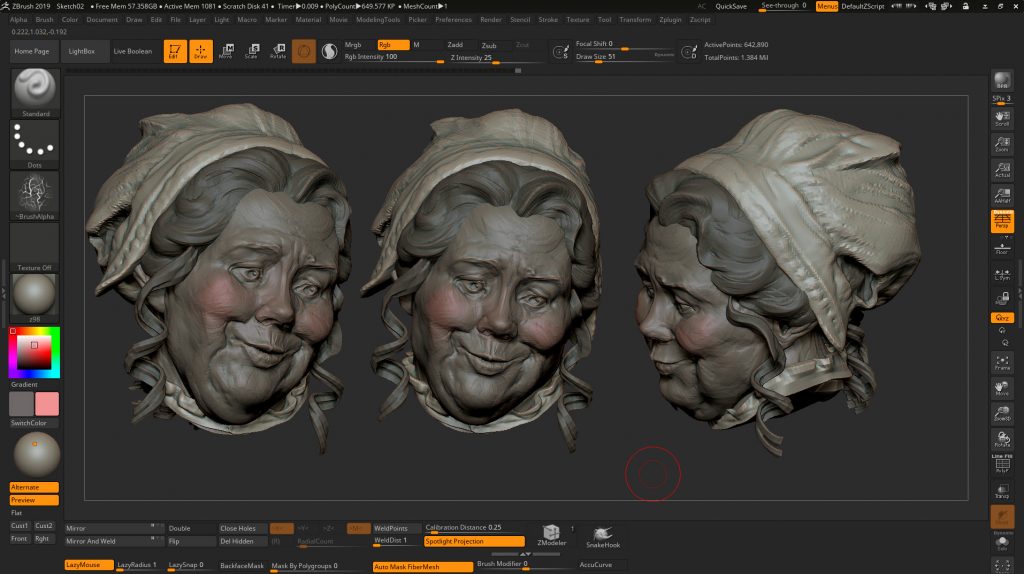Click QuickSave
The width and height of the screenshot is (1024, 574).
tap(731, 6)
